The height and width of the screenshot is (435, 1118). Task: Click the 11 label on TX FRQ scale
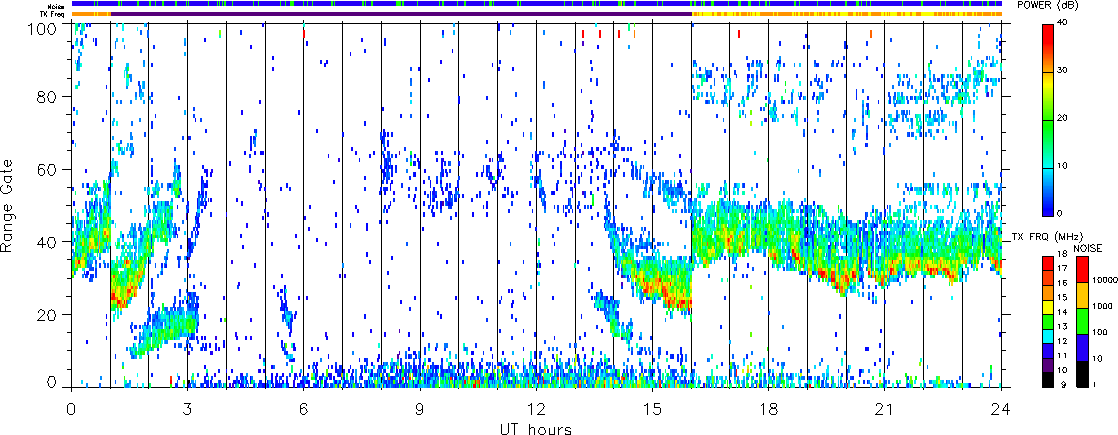pyautogui.click(x=1061, y=353)
